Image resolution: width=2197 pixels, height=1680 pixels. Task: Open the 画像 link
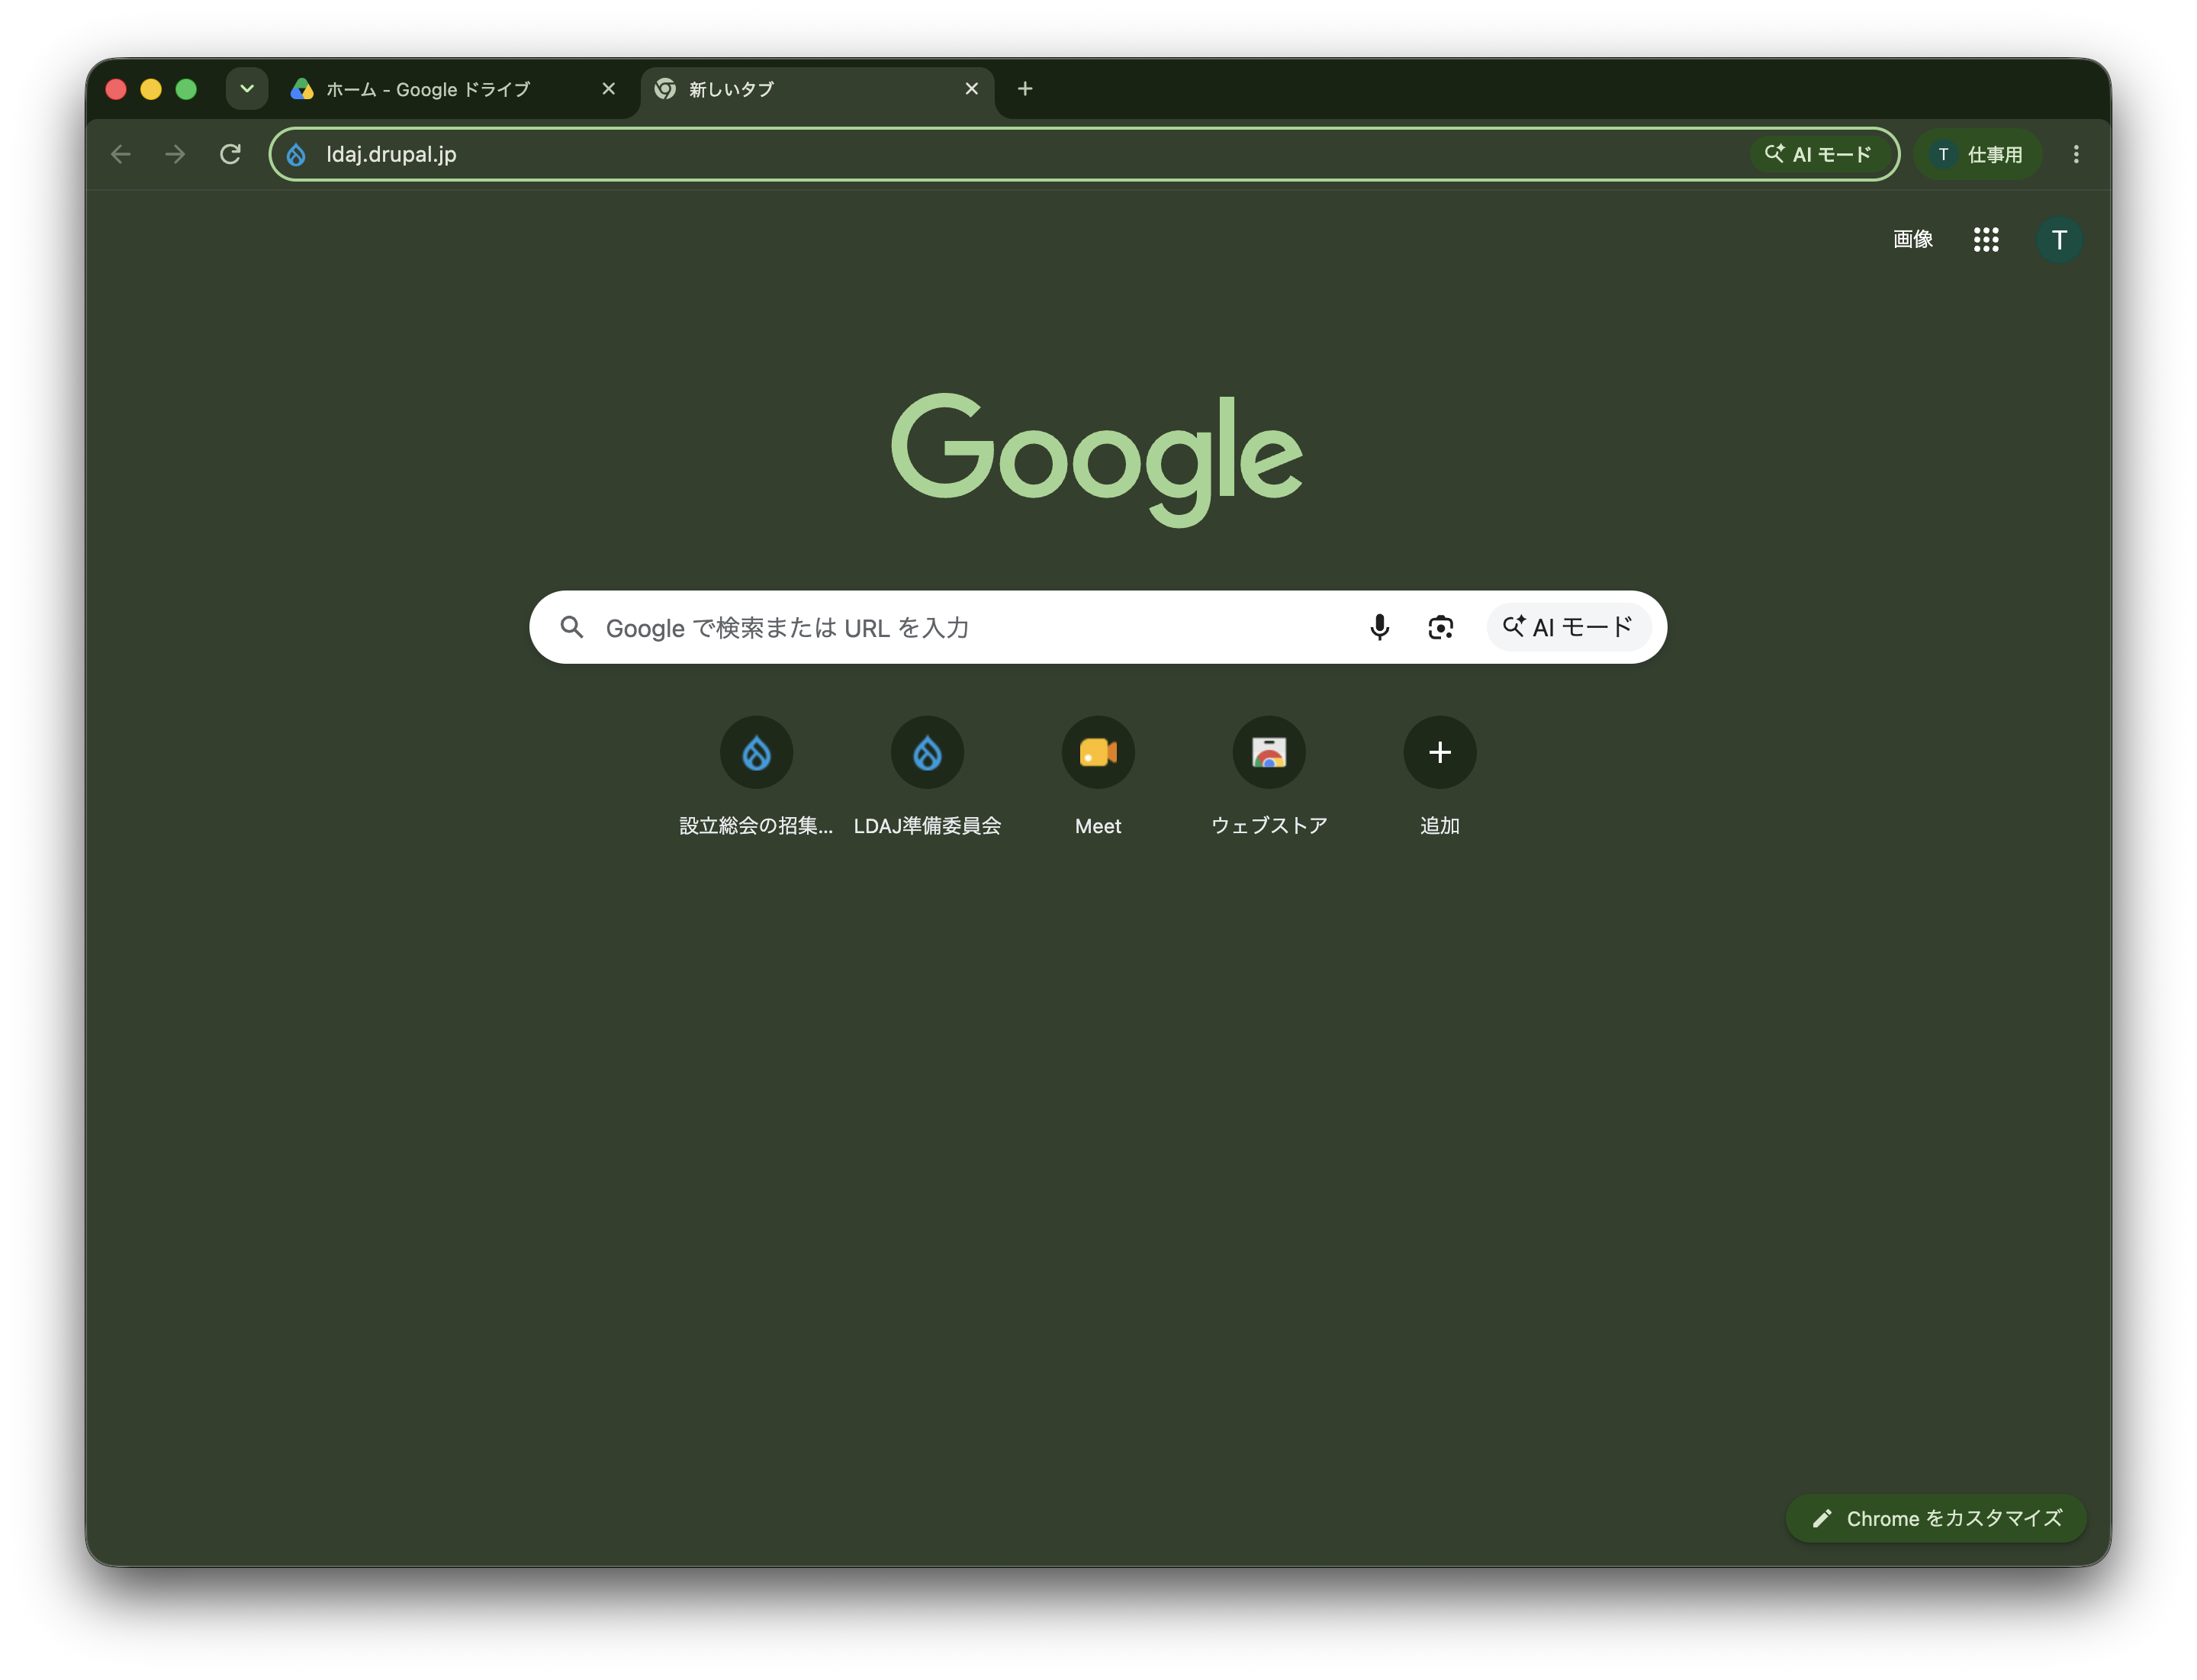[x=1912, y=239]
